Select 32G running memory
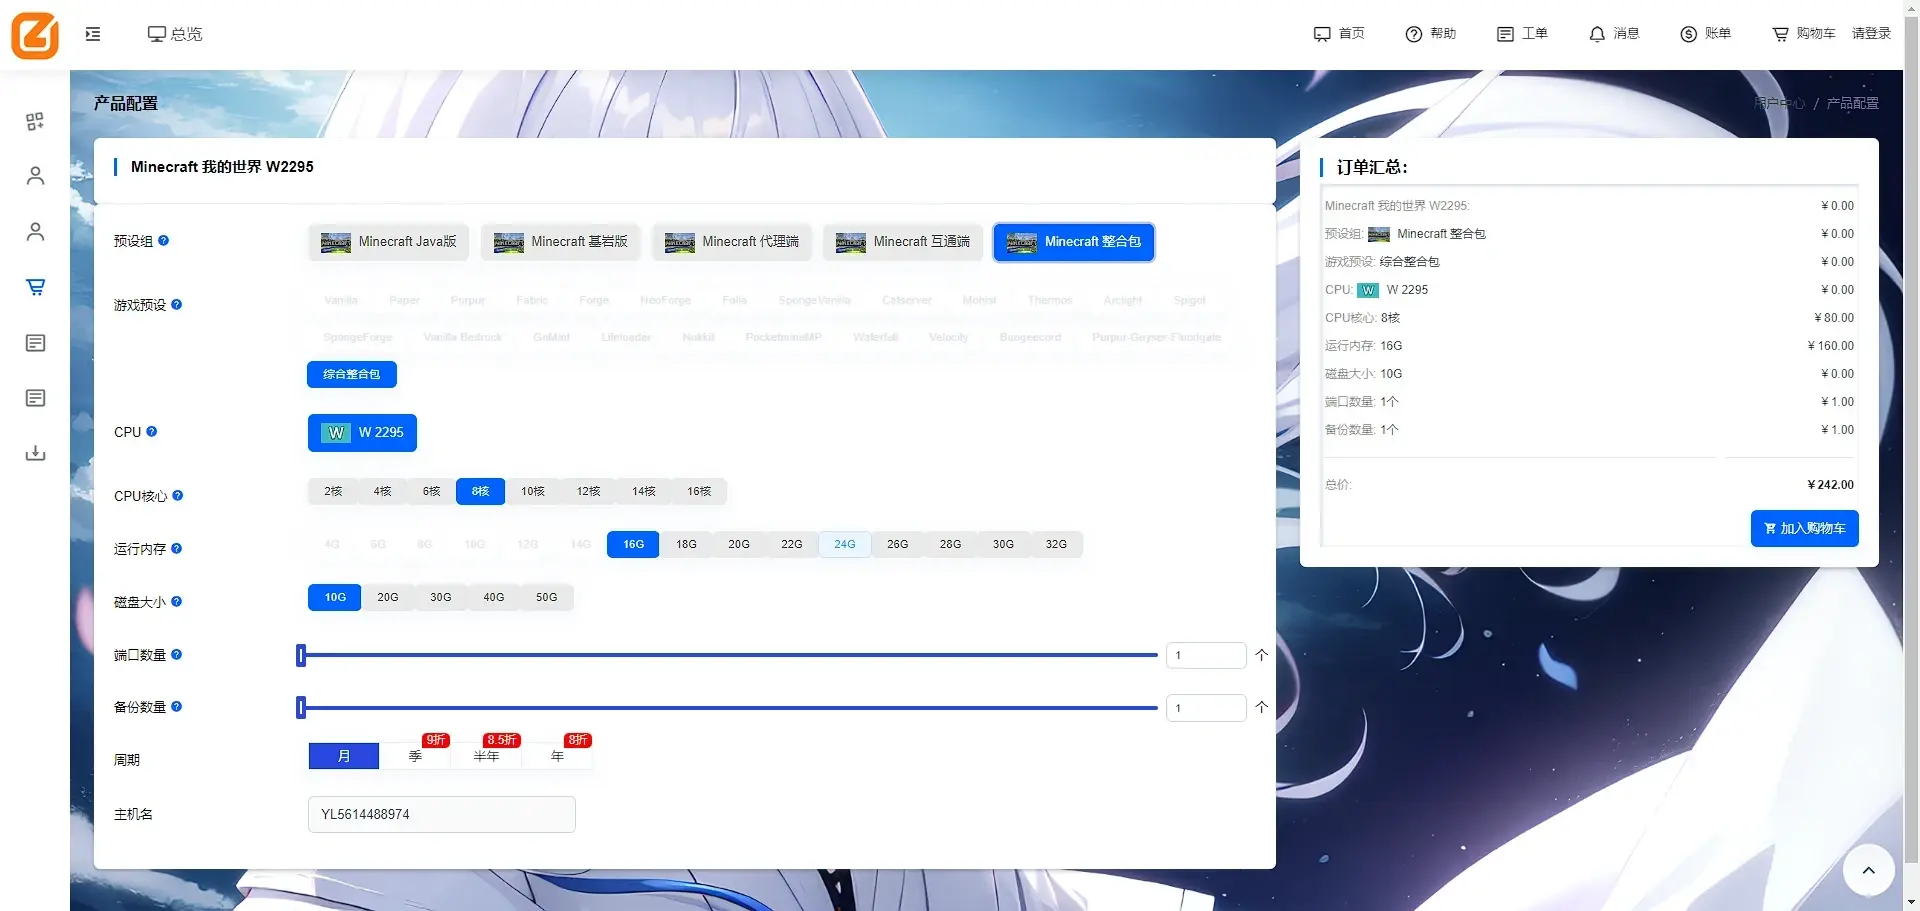This screenshot has width=1920, height=911. click(x=1056, y=544)
